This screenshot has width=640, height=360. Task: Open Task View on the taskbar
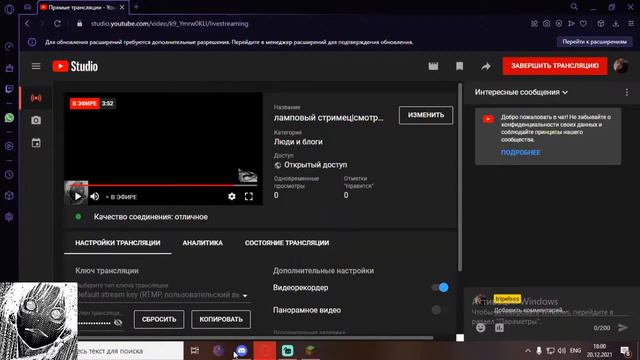coord(195,350)
